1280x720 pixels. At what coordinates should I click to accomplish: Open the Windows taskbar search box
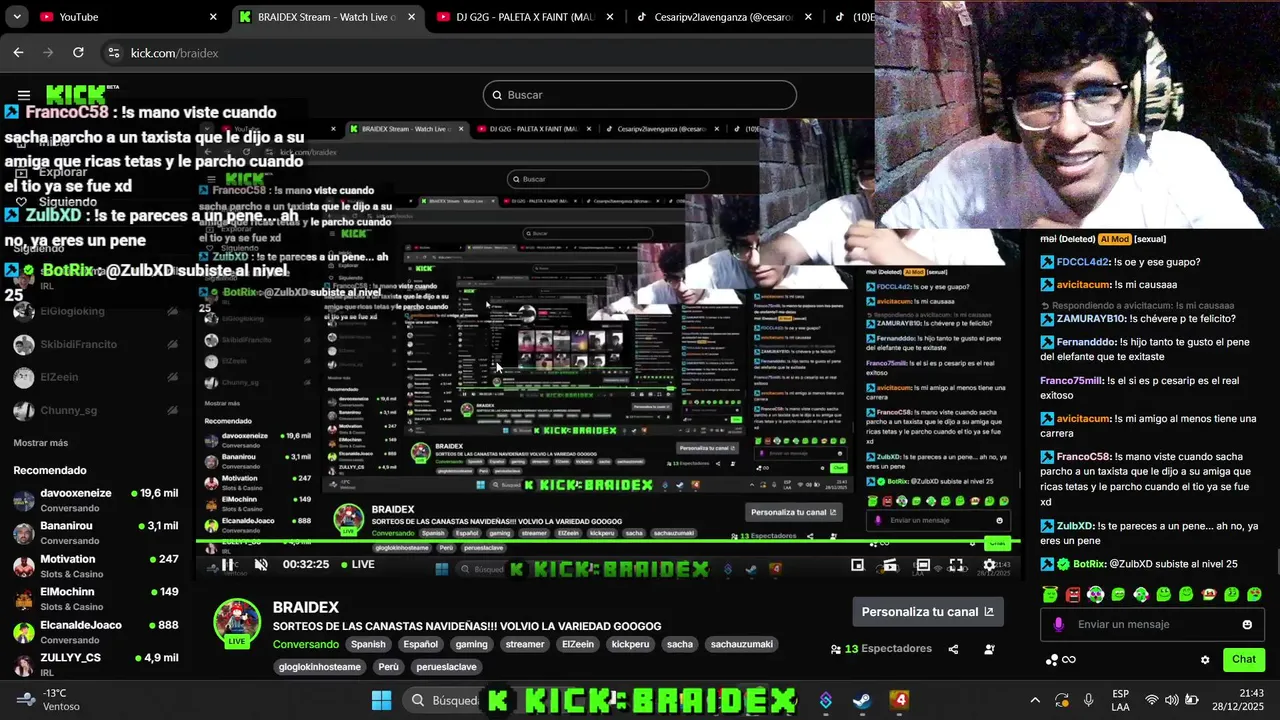pyautogui.click(x=447, y=700)
